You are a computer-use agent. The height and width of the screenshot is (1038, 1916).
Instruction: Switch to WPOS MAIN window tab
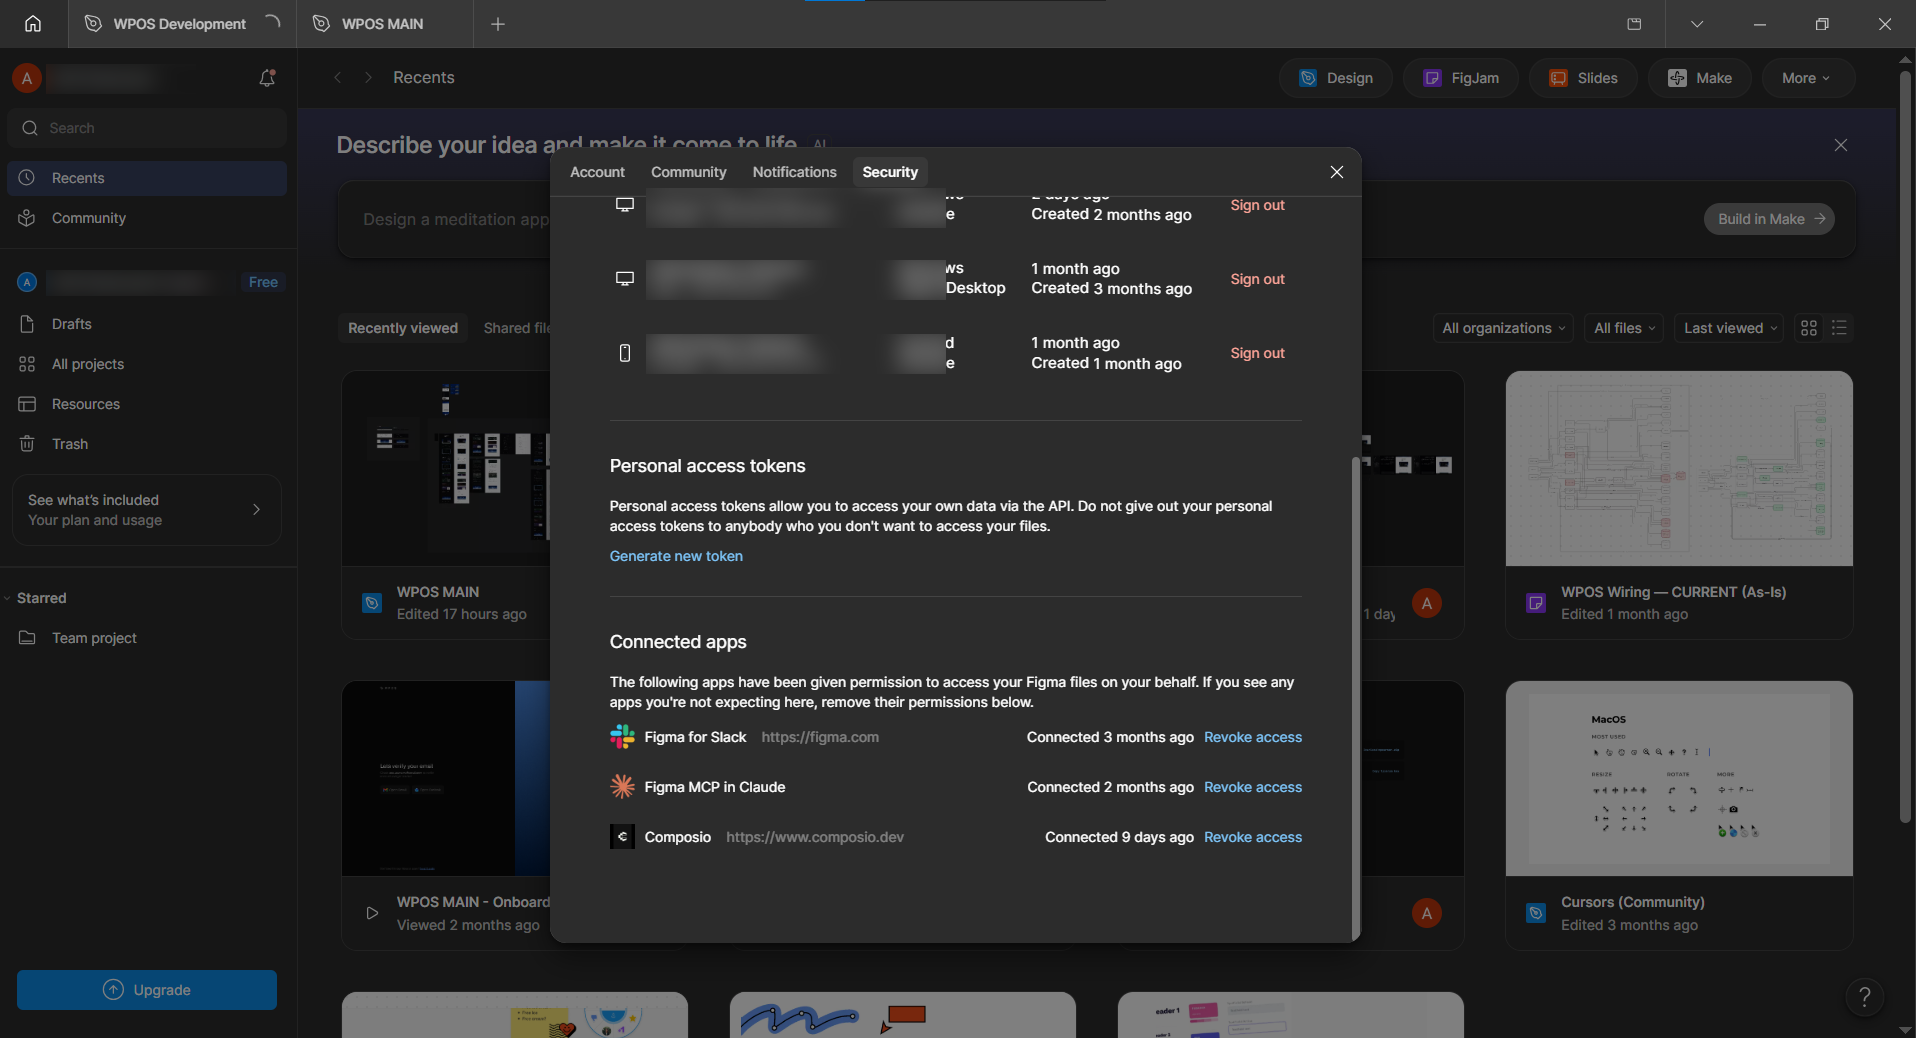tap(383, 24)
